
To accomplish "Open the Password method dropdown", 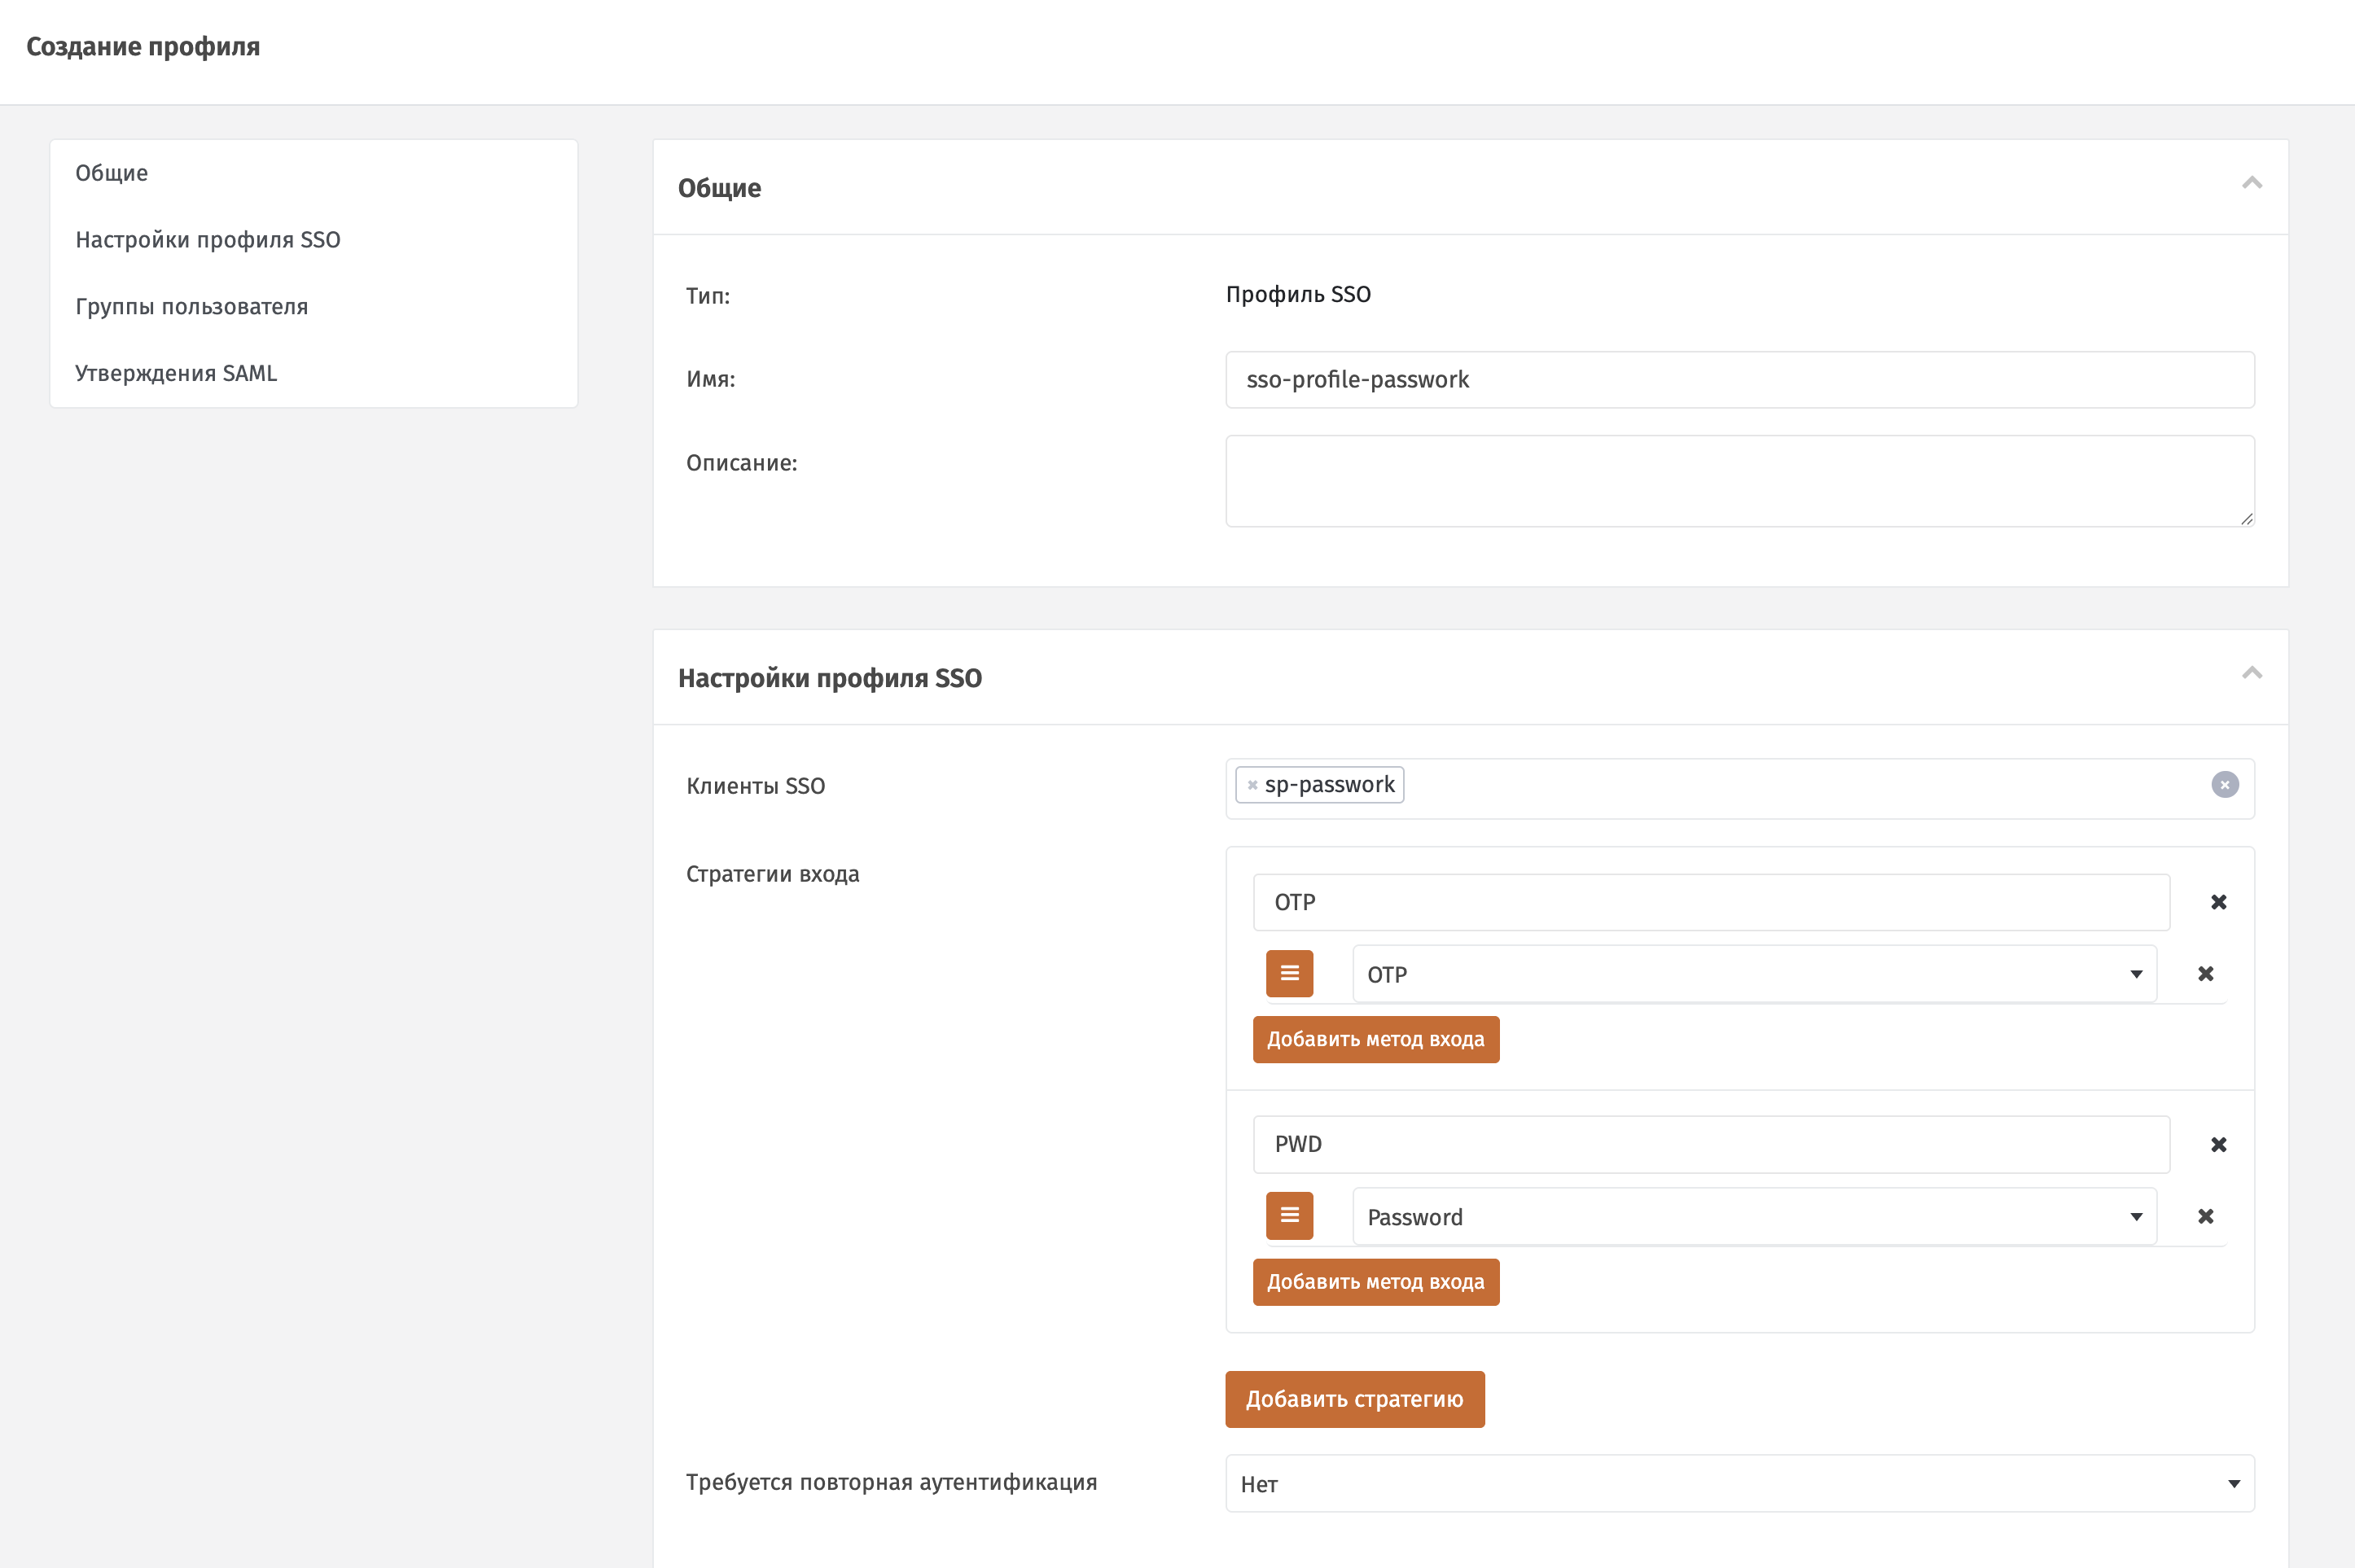I will pos(1754,1217).
